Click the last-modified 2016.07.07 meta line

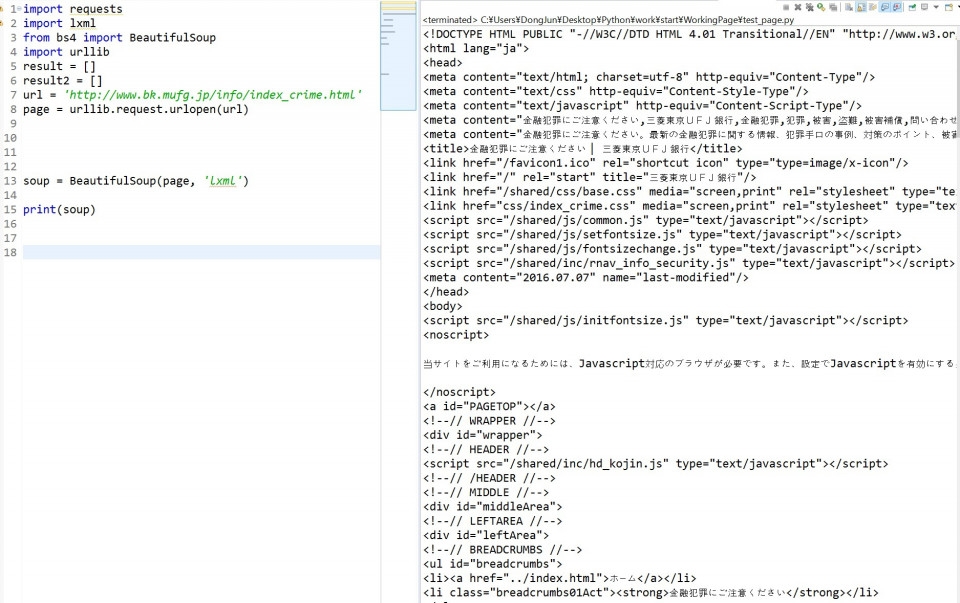586,278
